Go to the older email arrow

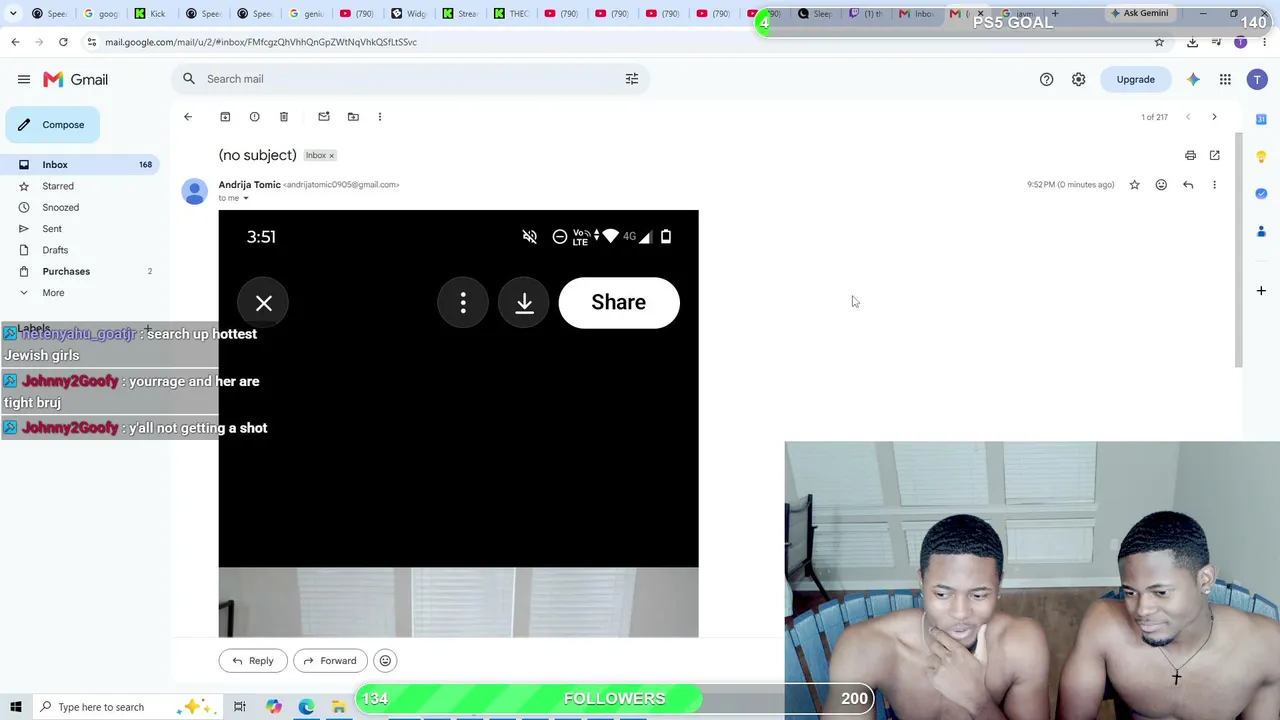[x=1214, y=117]
